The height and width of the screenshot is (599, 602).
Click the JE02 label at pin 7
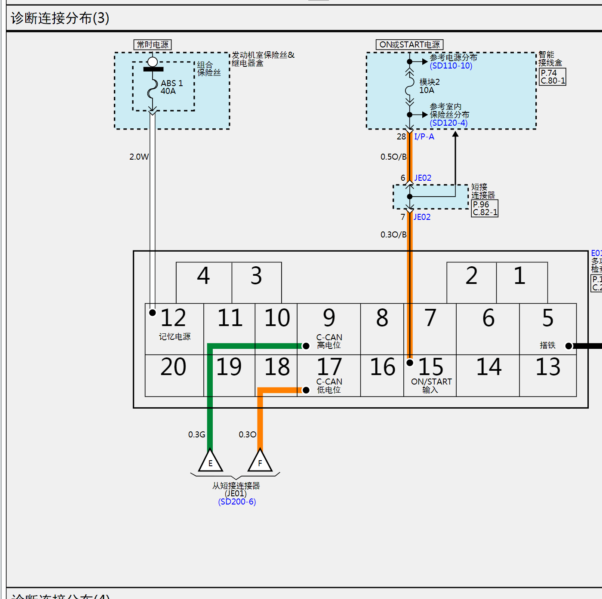click(x=422, y=217)
